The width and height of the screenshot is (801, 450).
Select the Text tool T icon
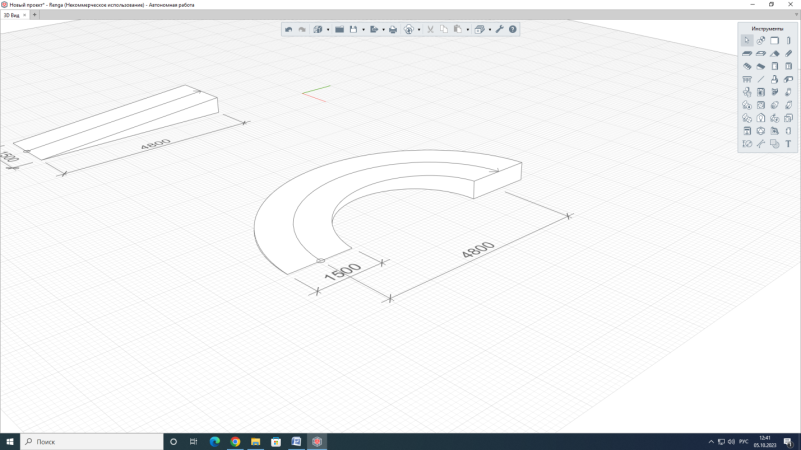(788, 144)
